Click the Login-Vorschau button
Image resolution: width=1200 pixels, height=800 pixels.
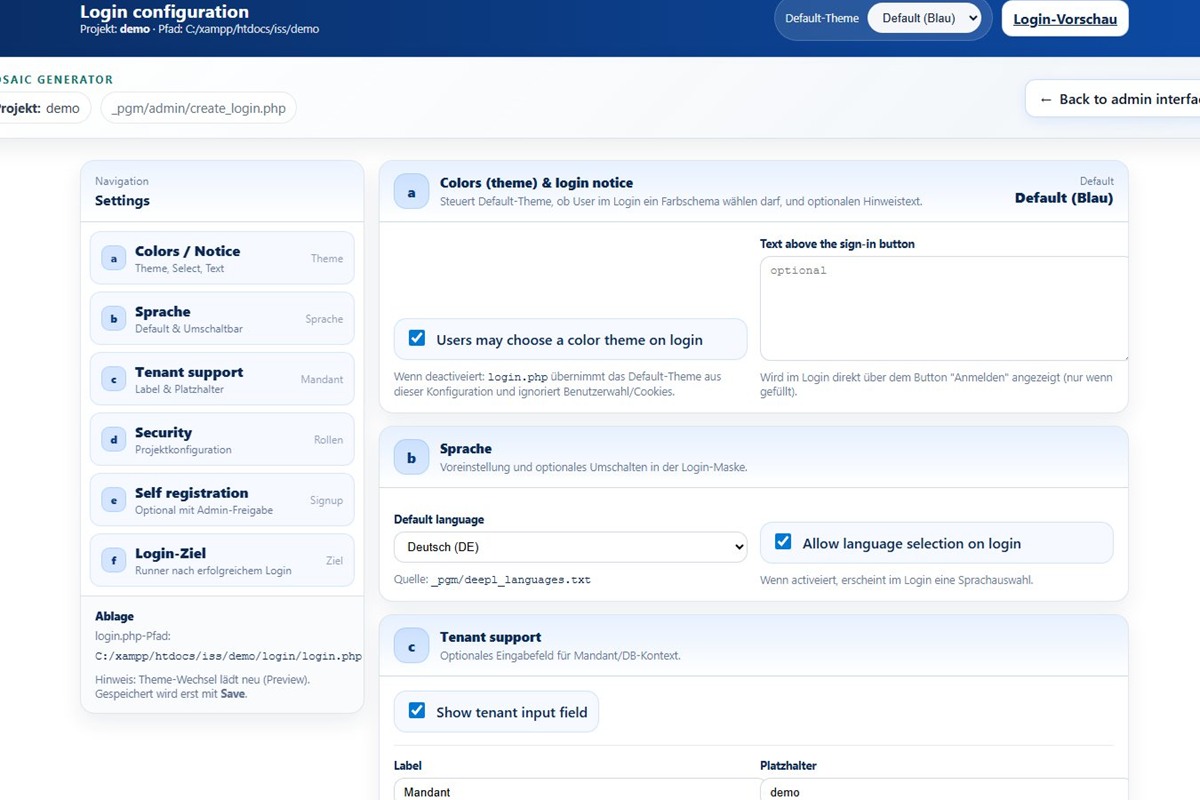pos(1065,19)
